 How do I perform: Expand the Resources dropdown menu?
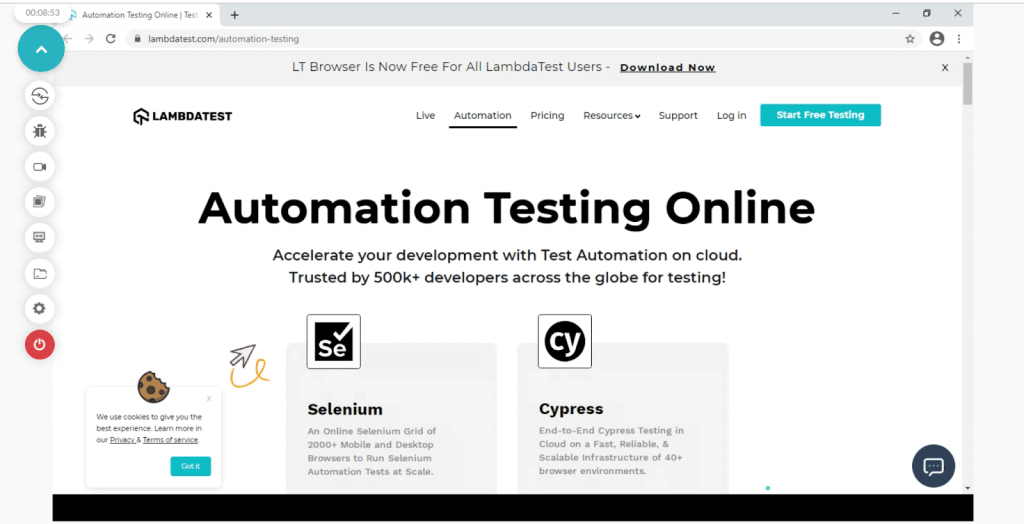coord(611,116)
